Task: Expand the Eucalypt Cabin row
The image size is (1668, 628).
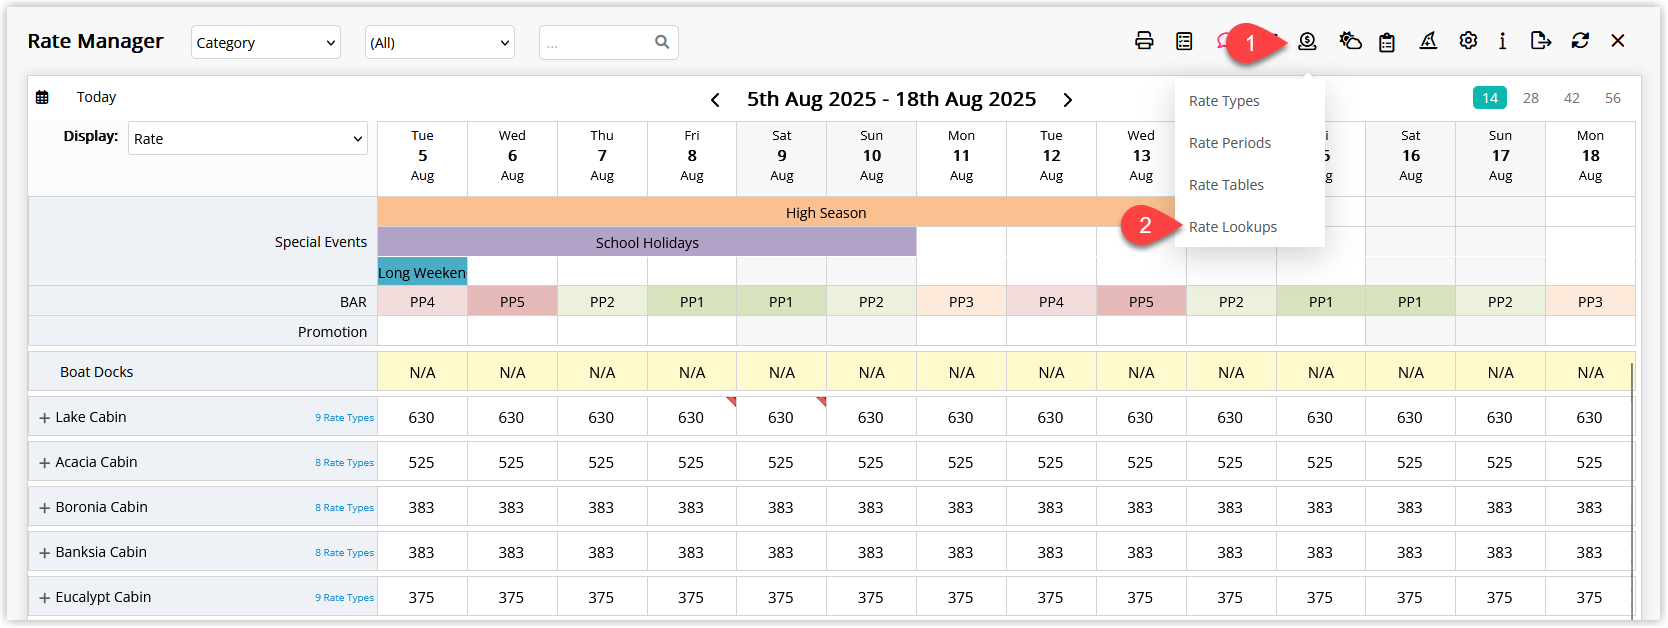Action: pyautogui.click(x=44, y=598)
